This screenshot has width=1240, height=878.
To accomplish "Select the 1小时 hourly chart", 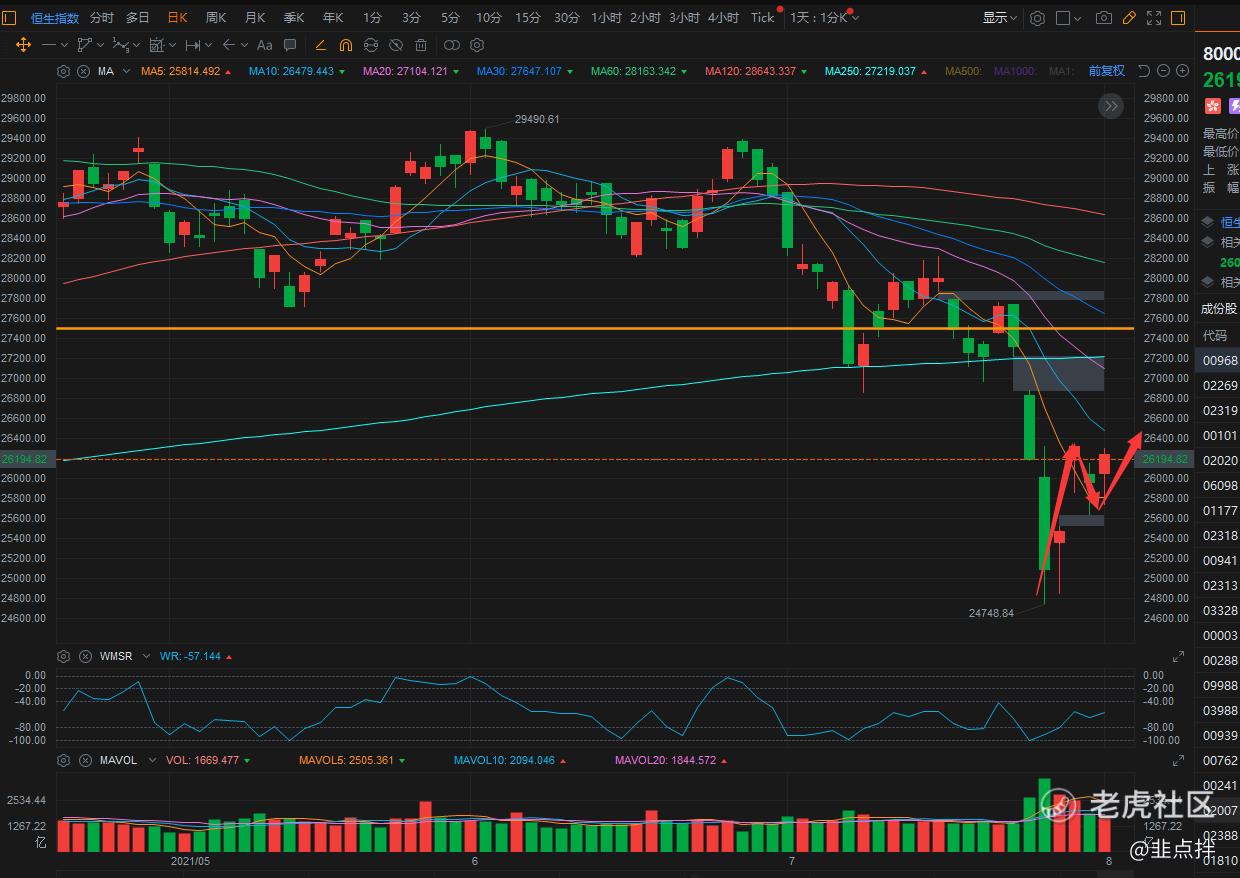I will 606,18.
